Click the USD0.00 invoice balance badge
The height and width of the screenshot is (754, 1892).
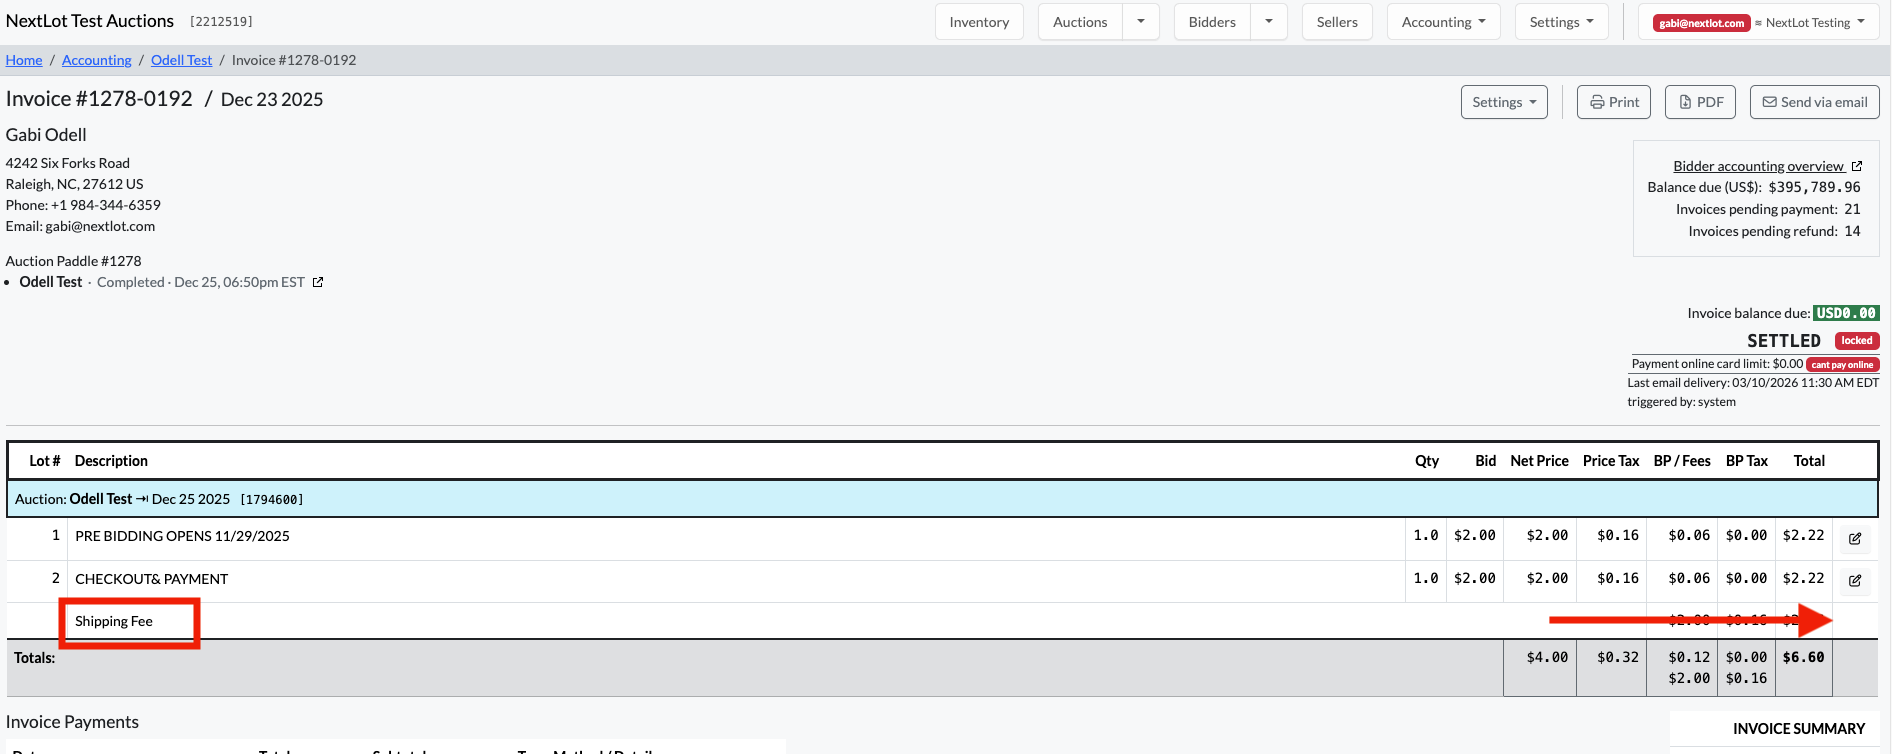point(1846,313)
